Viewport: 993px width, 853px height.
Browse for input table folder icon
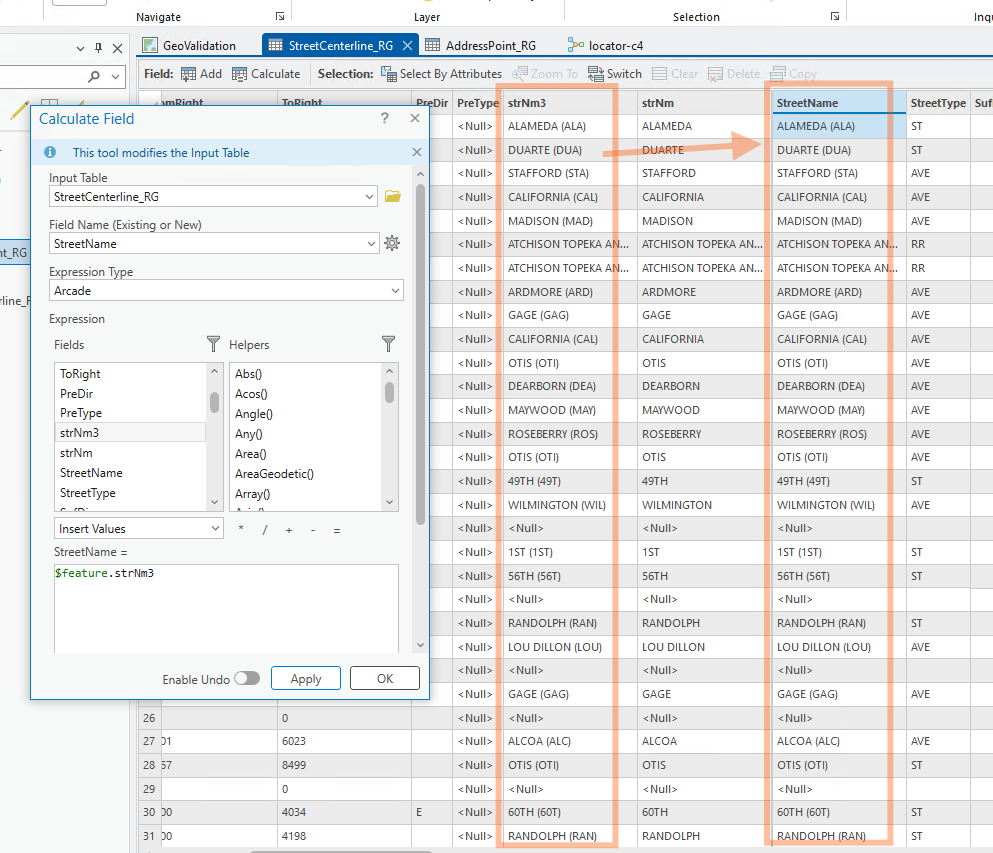tap(392, 197)
